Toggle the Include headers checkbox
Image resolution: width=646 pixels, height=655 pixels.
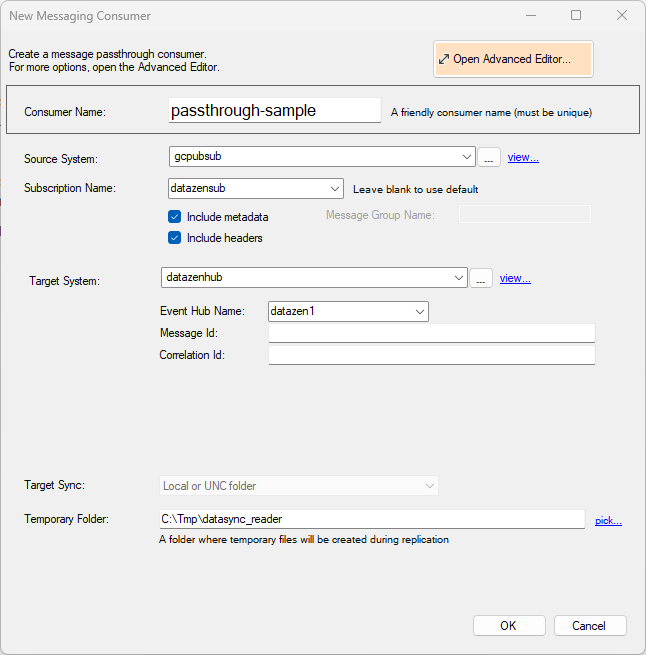[174, 238]
